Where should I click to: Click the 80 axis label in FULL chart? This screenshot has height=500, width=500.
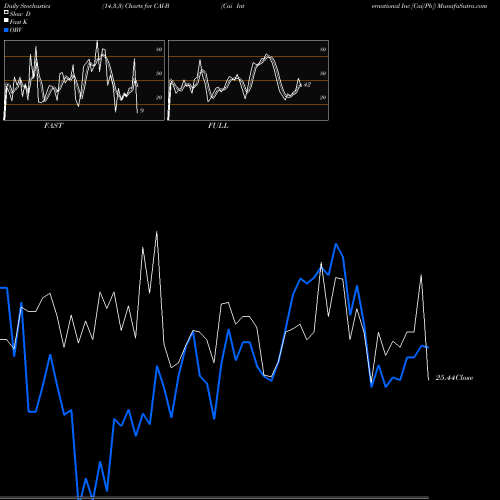click(x=323, y=49)
